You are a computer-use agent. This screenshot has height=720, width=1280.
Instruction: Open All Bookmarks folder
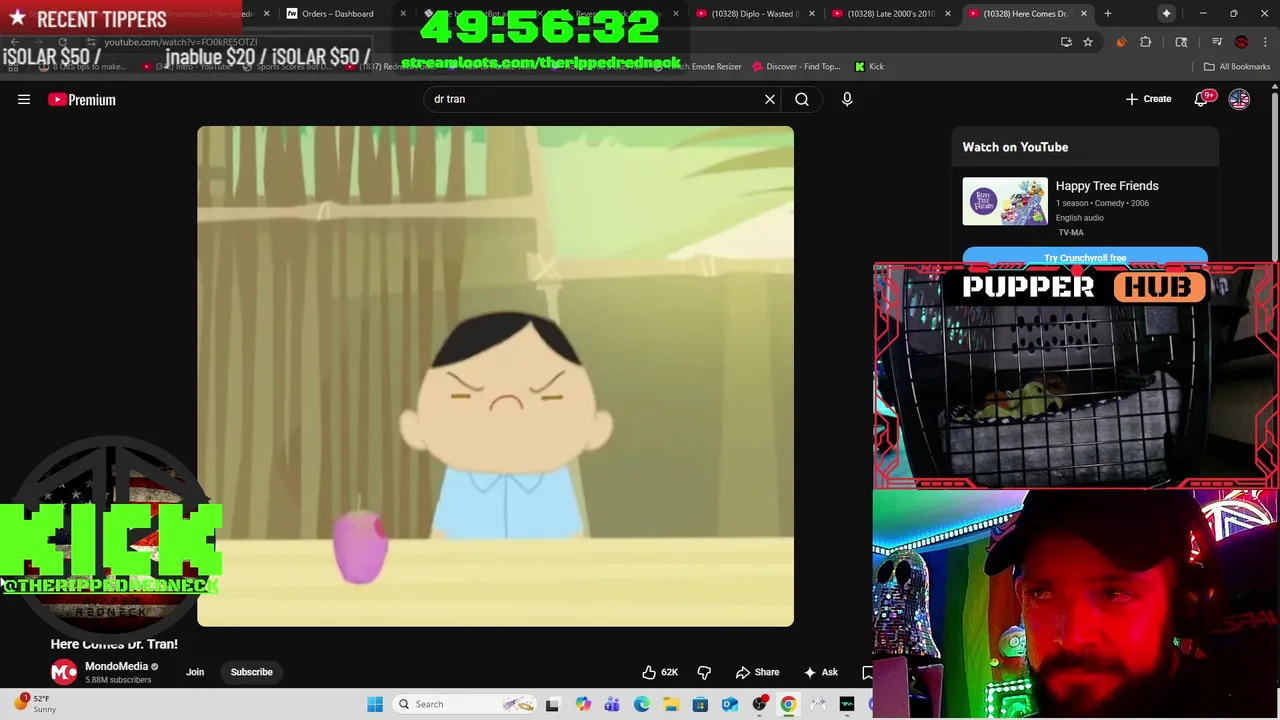coord(1237,67)
